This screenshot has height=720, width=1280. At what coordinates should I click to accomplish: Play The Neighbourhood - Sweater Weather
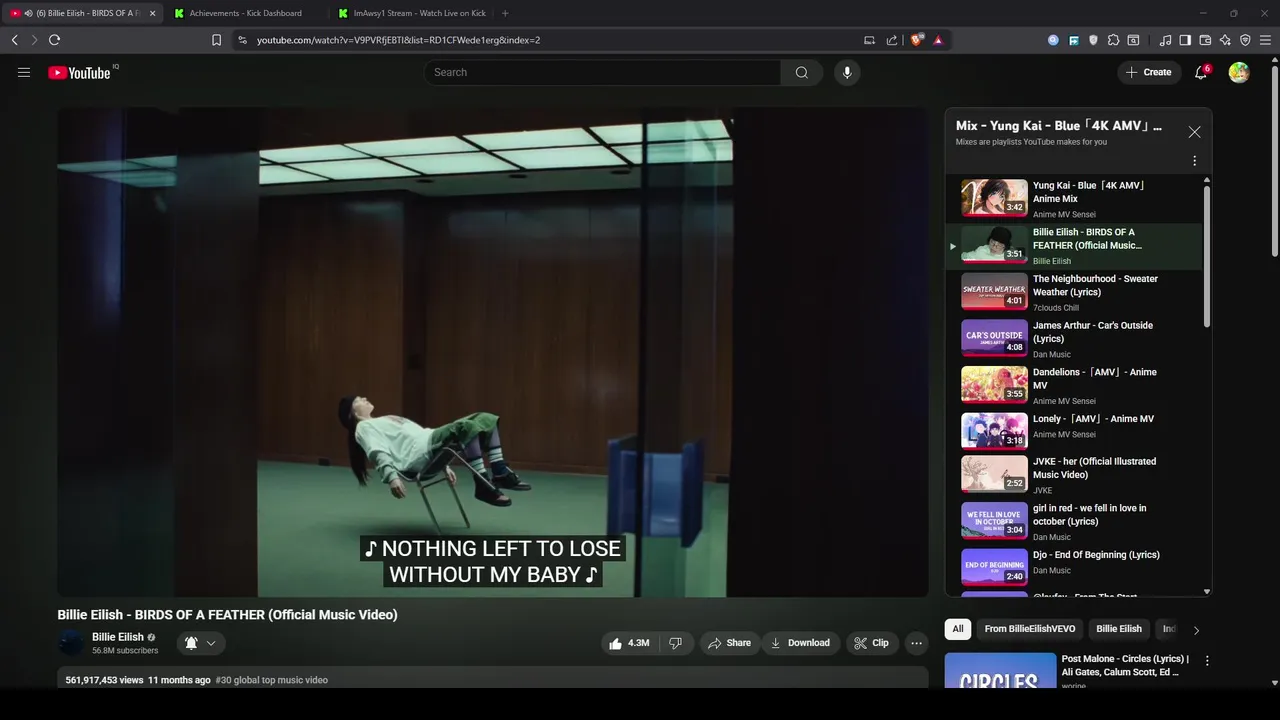1076,292
